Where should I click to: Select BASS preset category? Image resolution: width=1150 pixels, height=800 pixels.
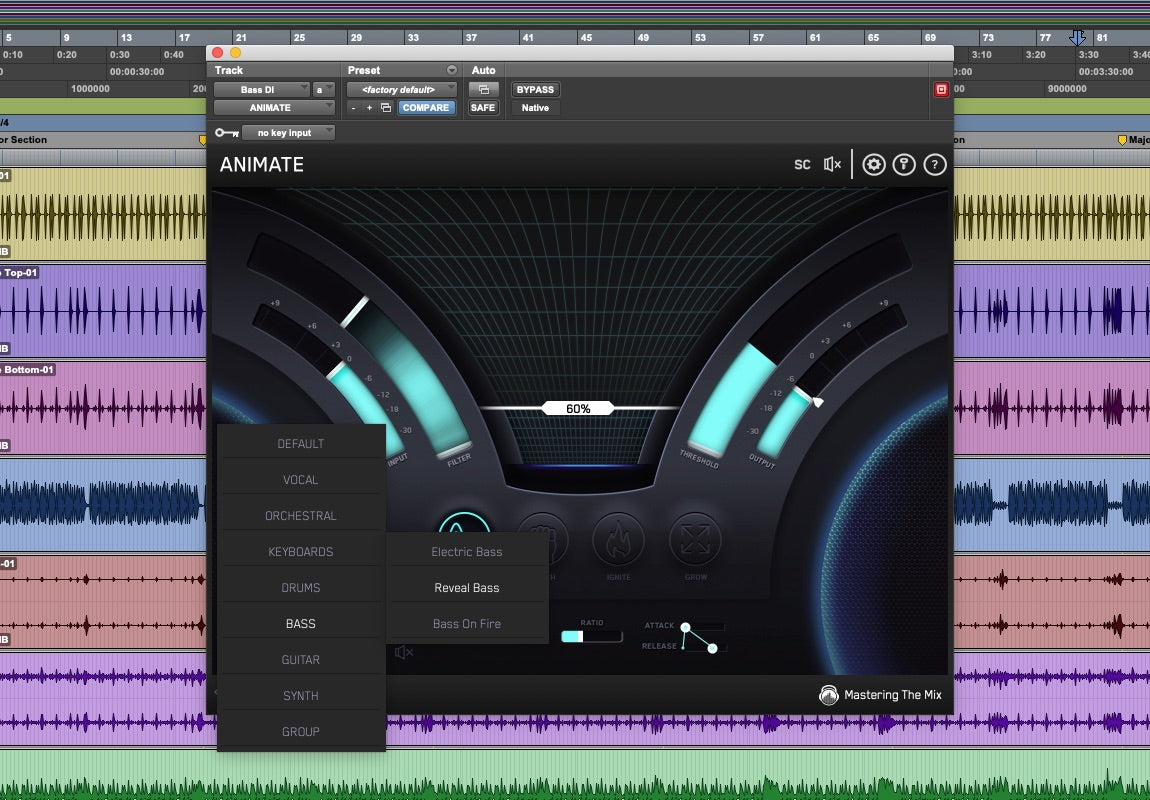301,623
